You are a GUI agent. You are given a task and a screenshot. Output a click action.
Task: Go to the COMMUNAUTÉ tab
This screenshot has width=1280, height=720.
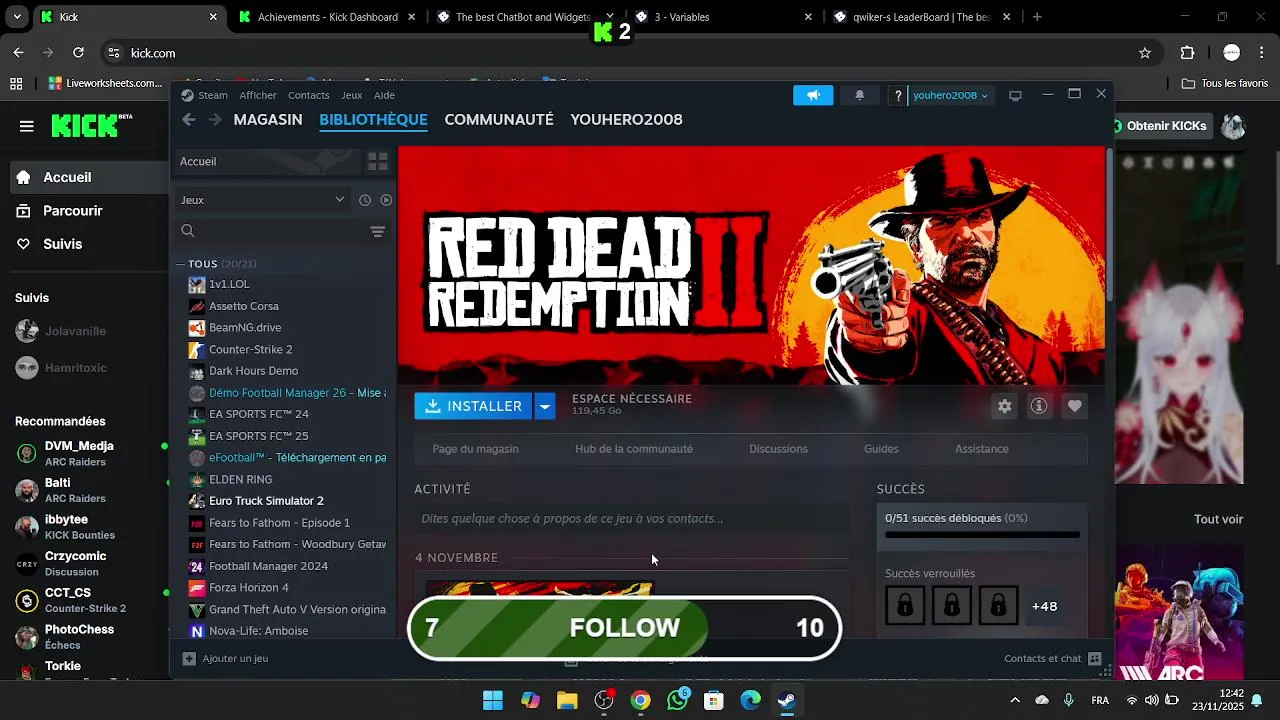coord(499,120)
